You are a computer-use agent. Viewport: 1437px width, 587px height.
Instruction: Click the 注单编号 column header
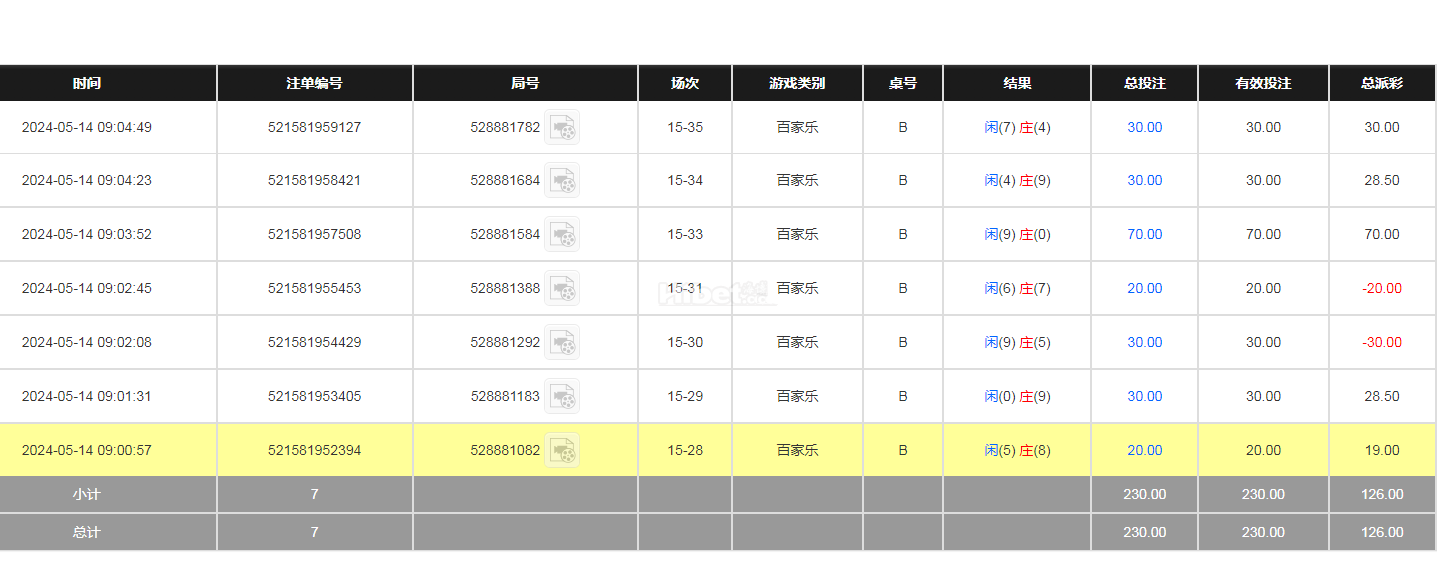[x=314, y=83]
